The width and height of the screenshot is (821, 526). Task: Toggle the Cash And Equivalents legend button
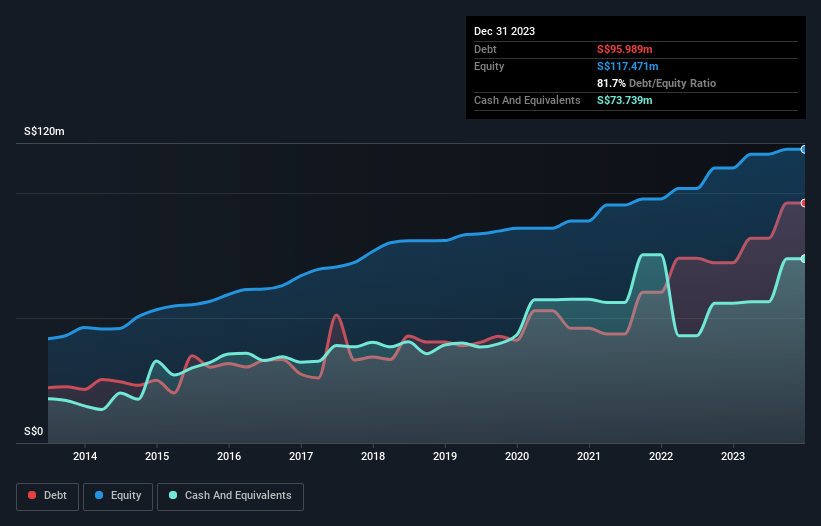pyautogui.click(x=230, y=496)
